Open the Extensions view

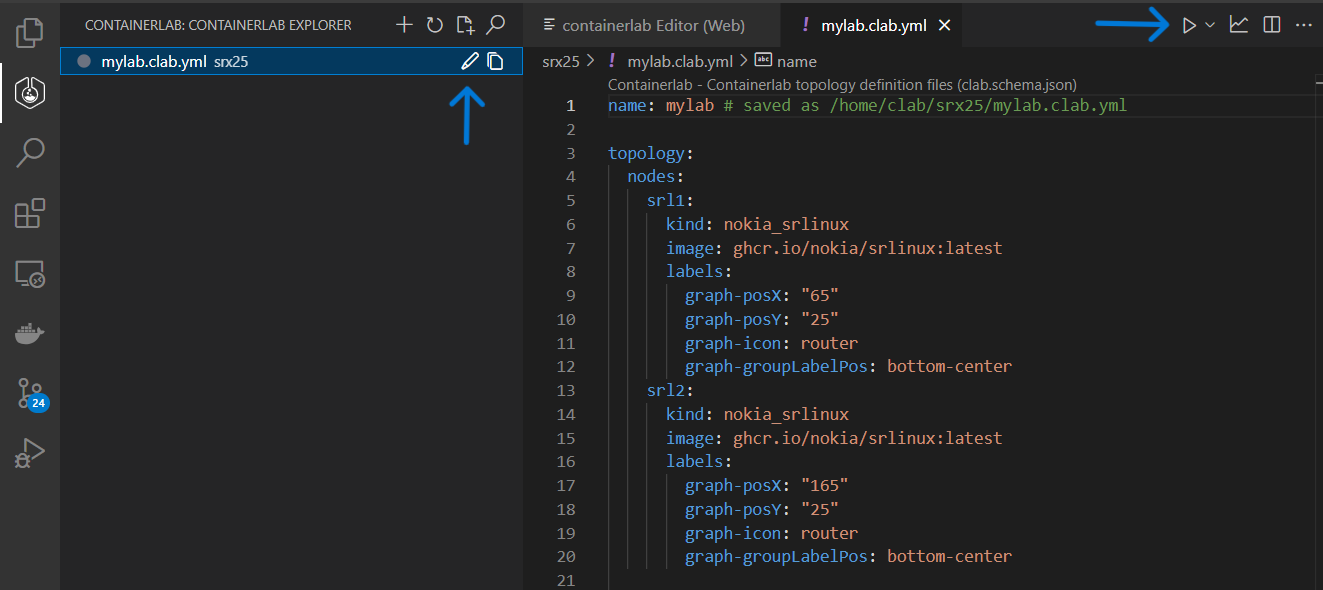pos(30,213)
